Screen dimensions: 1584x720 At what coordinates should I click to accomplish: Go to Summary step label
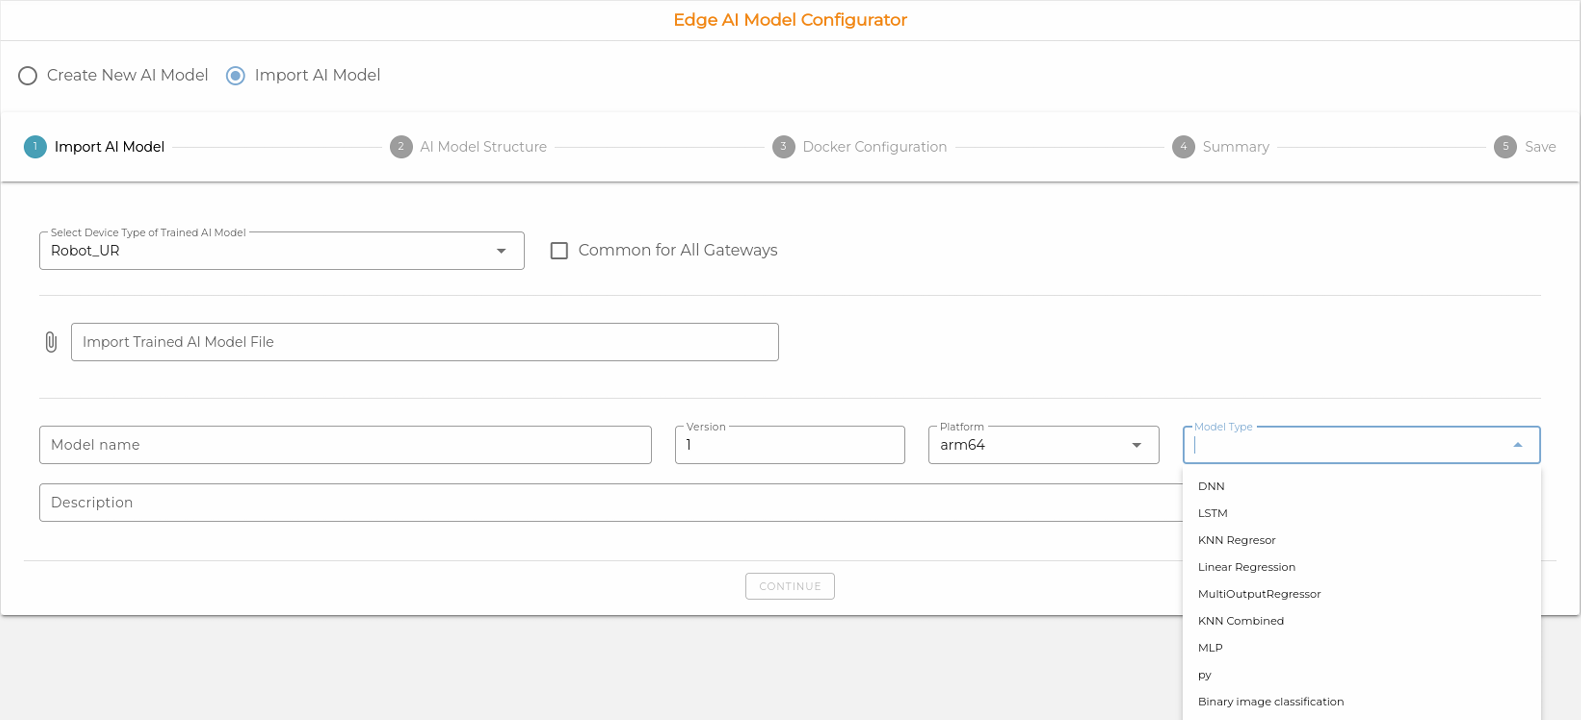(1236, 147)
